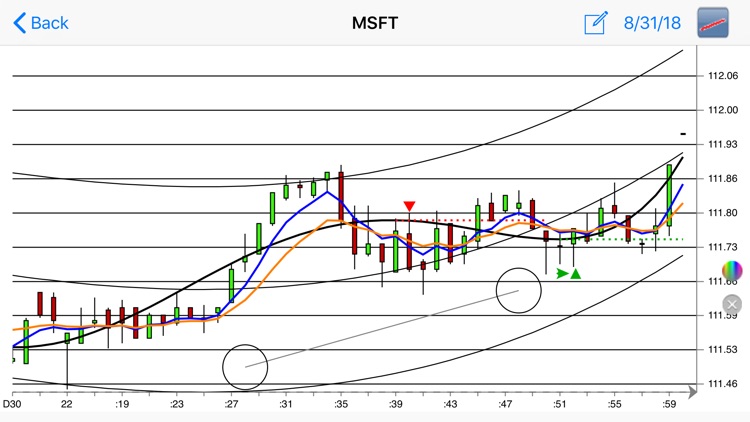Tap the tall red candle at :35
Screen dimensions: 750x422
(341, 197)
